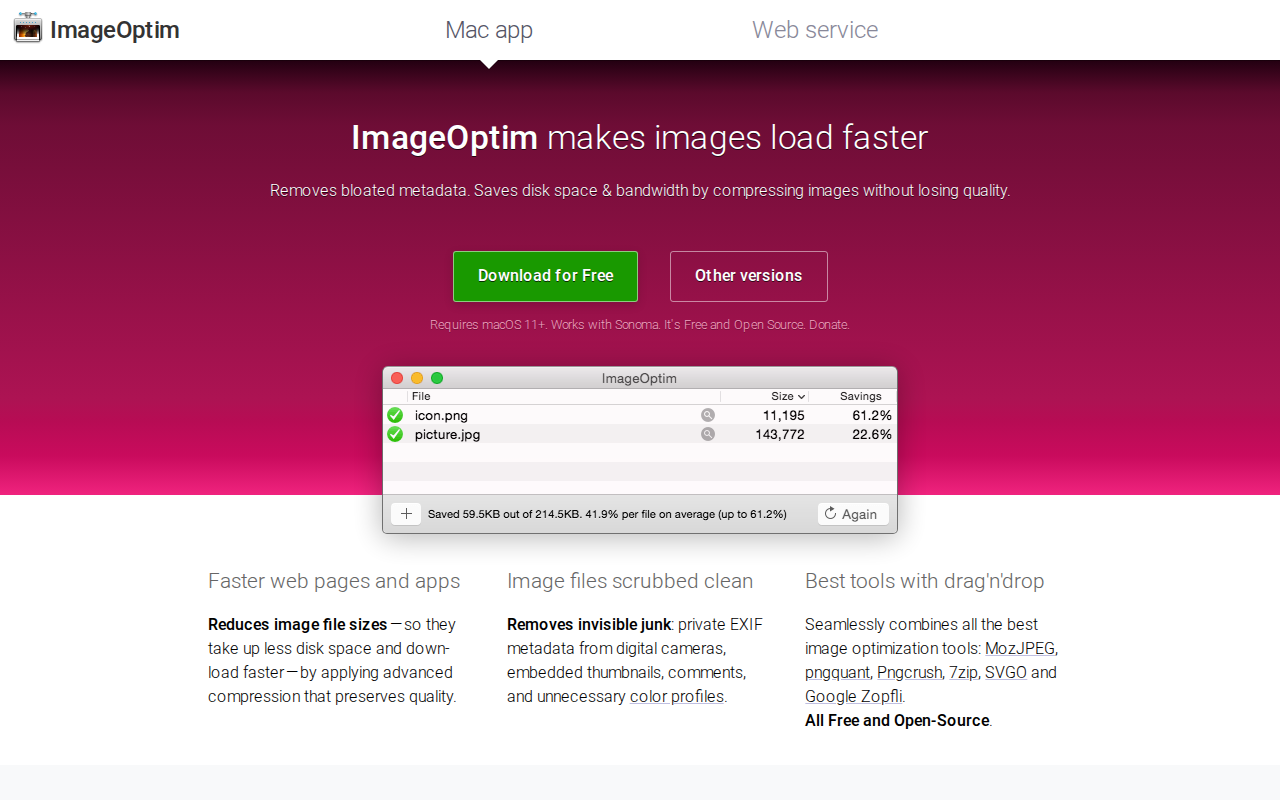Image resolution: width=1280 pixels, height=800 pixels.
Task: Select the picture.jpg file row
Action: (x=640, y=434)
